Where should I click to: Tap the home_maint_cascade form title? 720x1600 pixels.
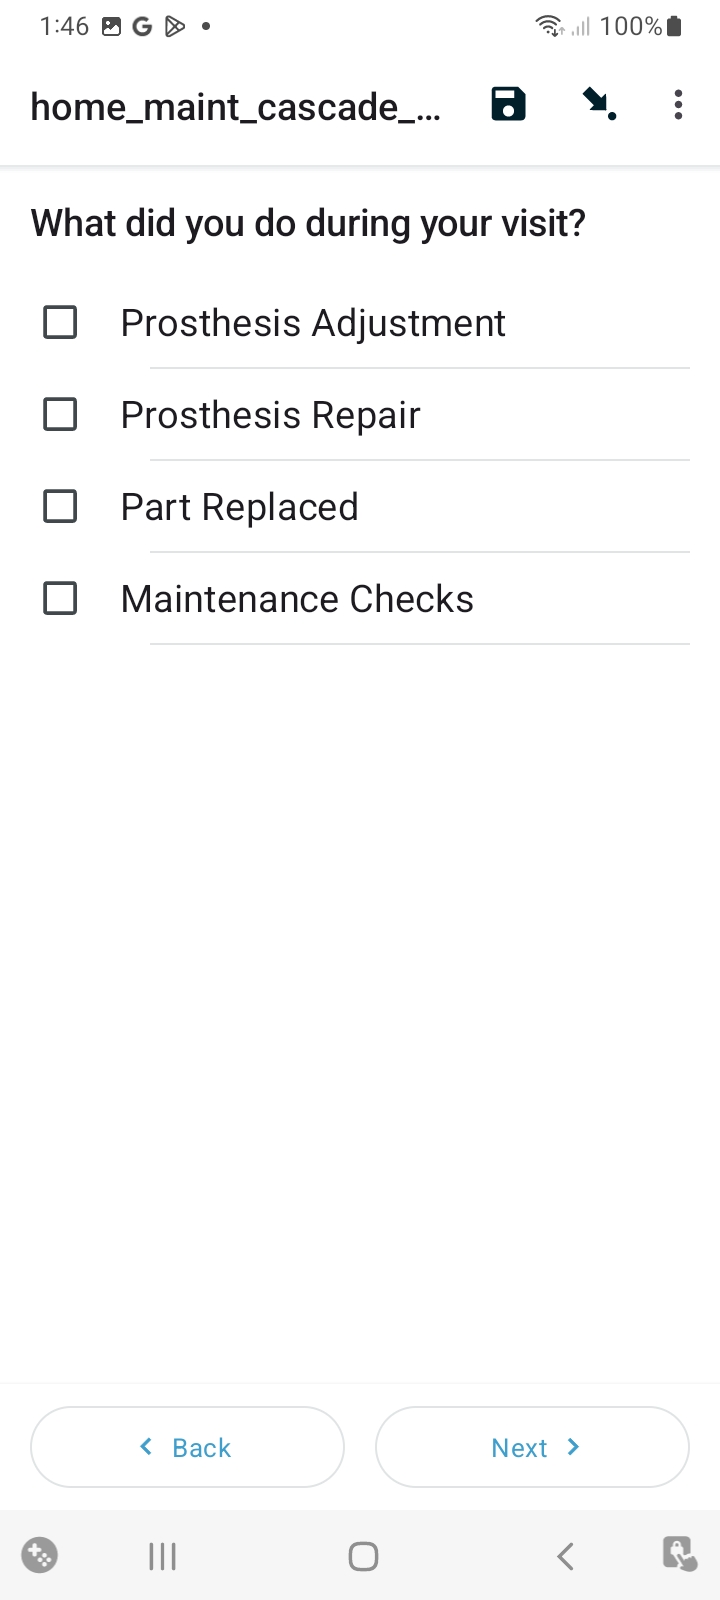point(235,106)
